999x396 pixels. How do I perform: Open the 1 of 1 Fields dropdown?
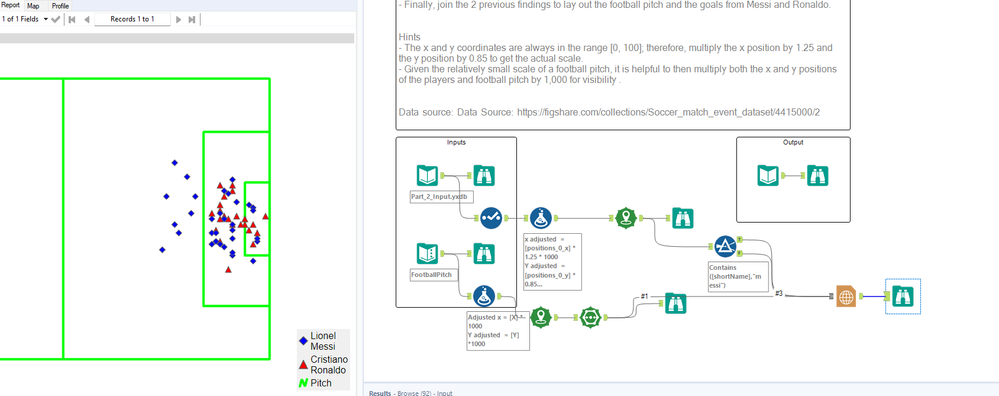coord(25,19)
